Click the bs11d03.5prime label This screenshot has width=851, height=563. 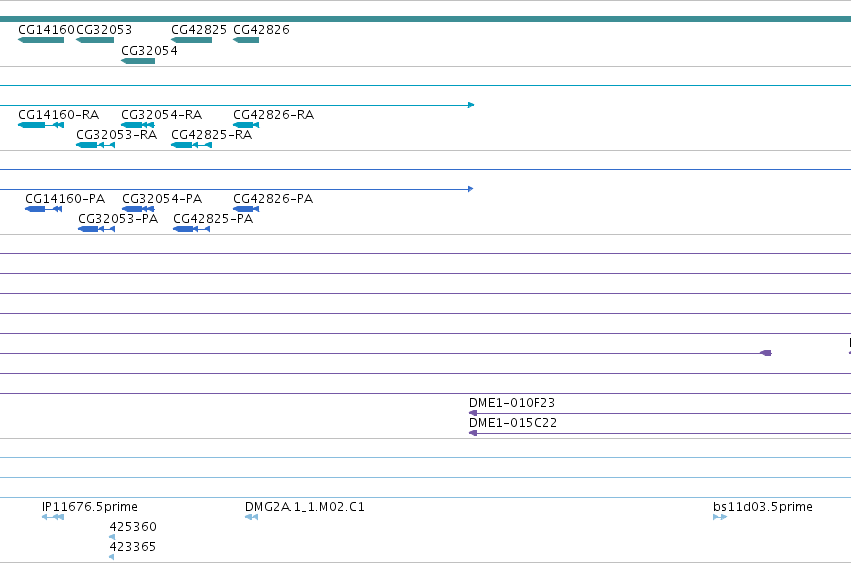pos(763,507)
